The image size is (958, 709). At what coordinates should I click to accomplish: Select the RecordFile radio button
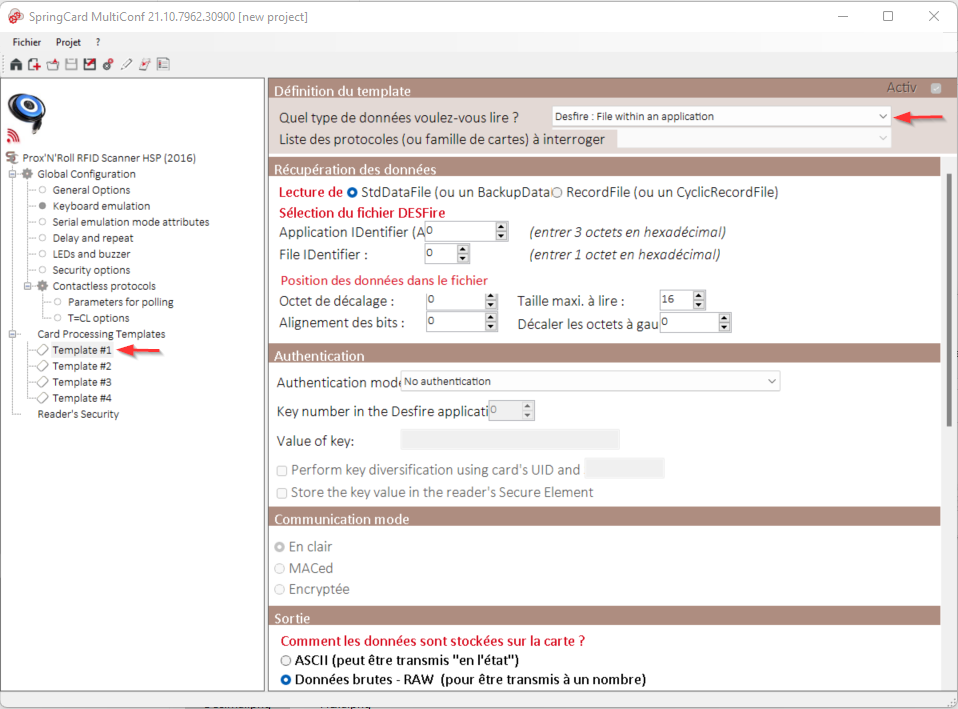[557, 193]
